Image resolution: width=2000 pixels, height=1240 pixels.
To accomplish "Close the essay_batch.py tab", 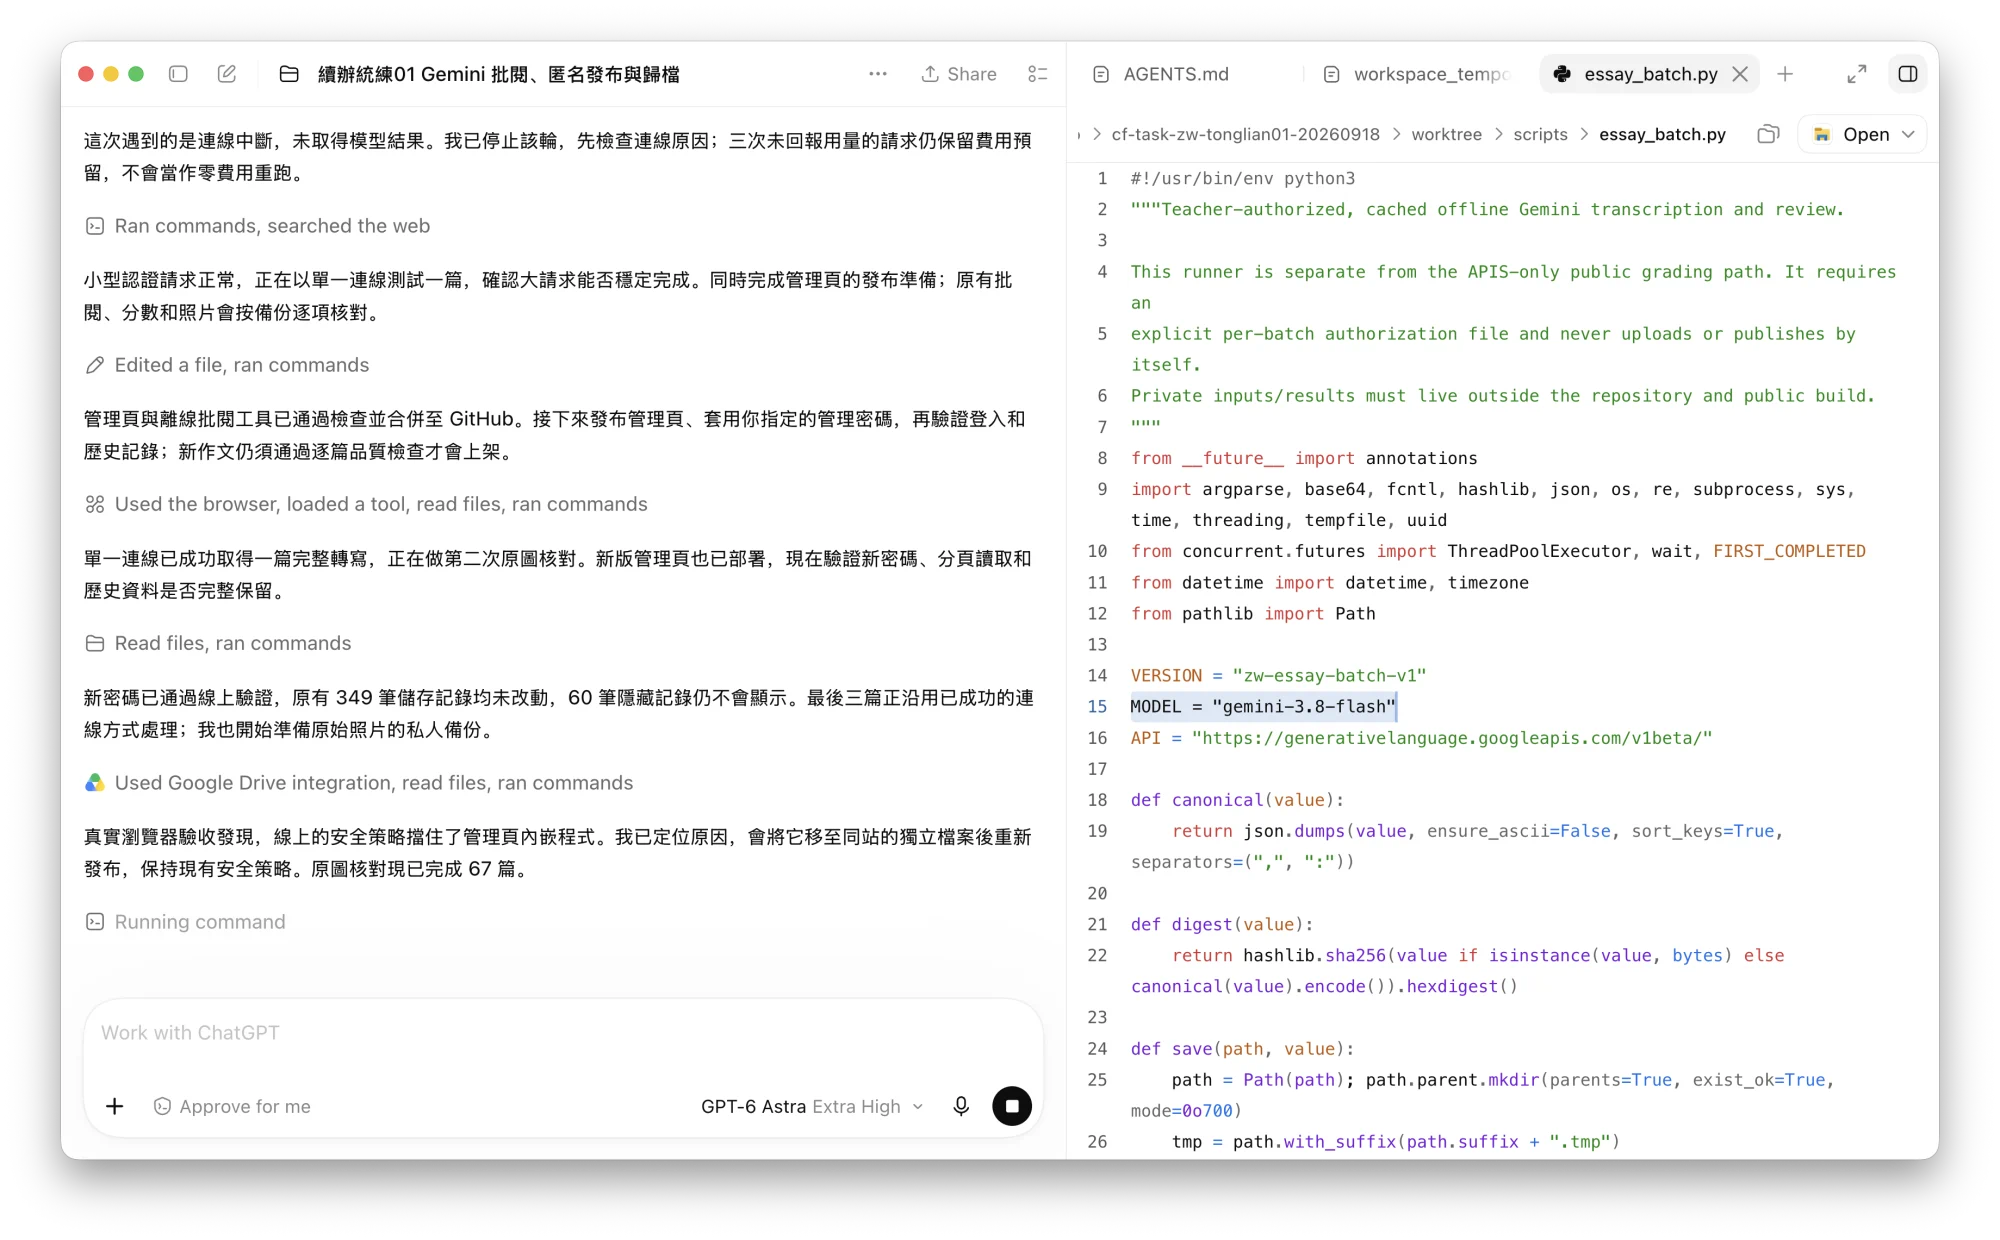I will (1740, 74).
